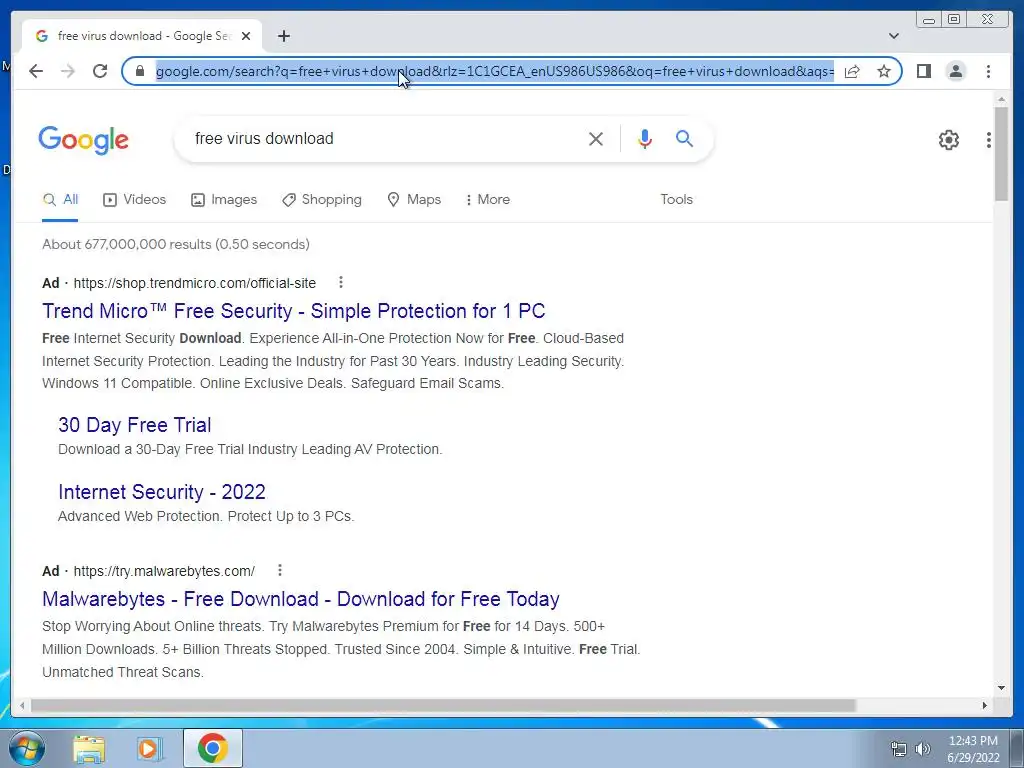The width and height of the screenshot is (1024, 768).
Task: Open Chrome's three-dot menu
Action: point(988,71)
